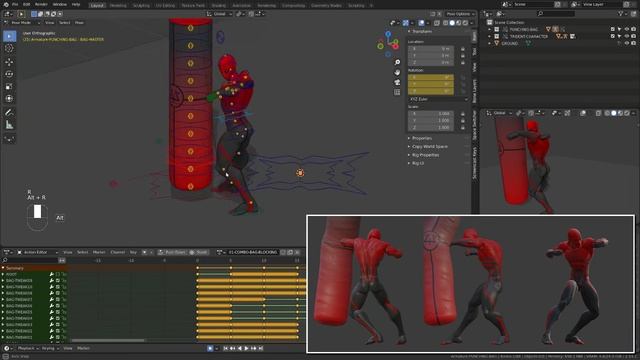The width and height of the screenshot is (640, 360).
Task: Collapse the Transform panel in sidebar
Action: [422, 31]
